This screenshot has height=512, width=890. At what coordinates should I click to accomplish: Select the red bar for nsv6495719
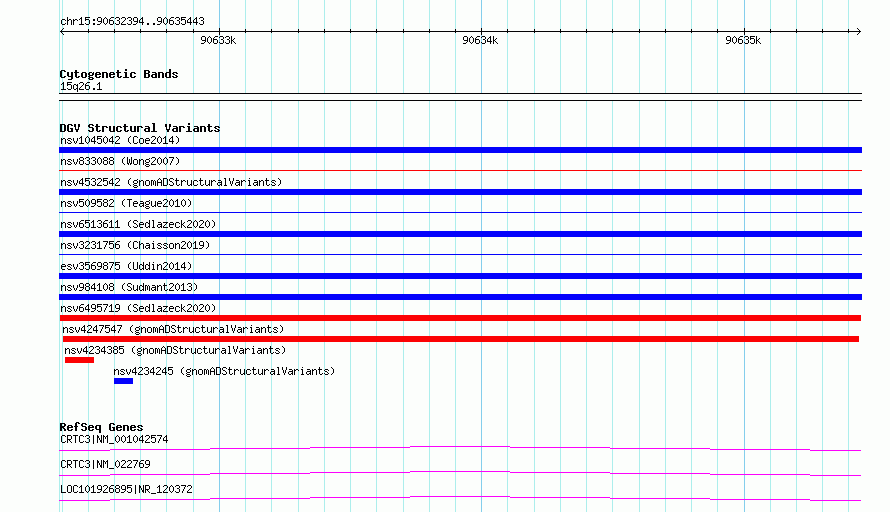click(x=460, y=318)
